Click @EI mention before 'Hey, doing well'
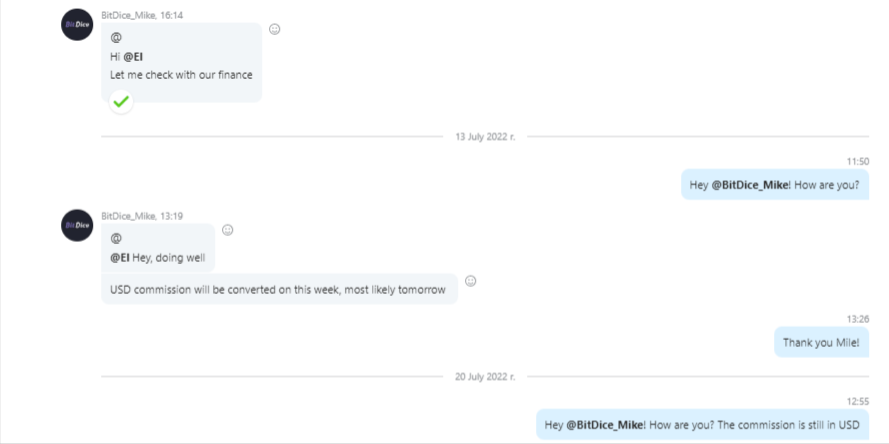Image resolution: width=889 pixels, height=444 pixels. click(x=120, y=258)
